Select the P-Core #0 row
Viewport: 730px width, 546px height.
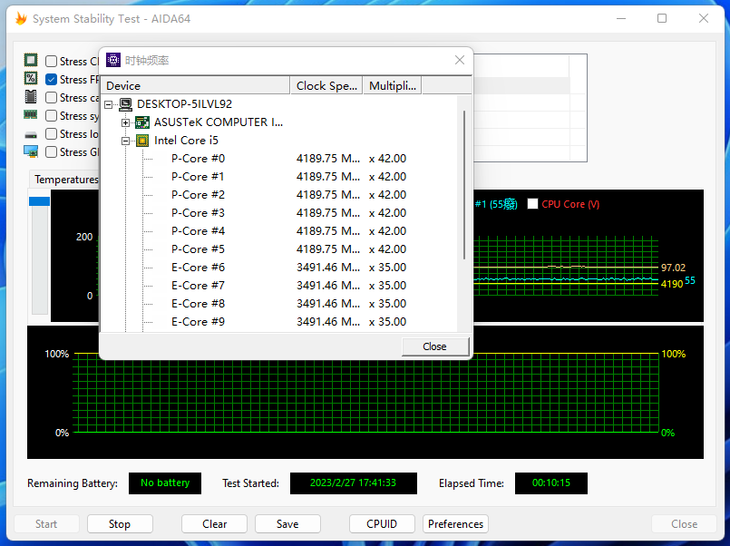278,159
